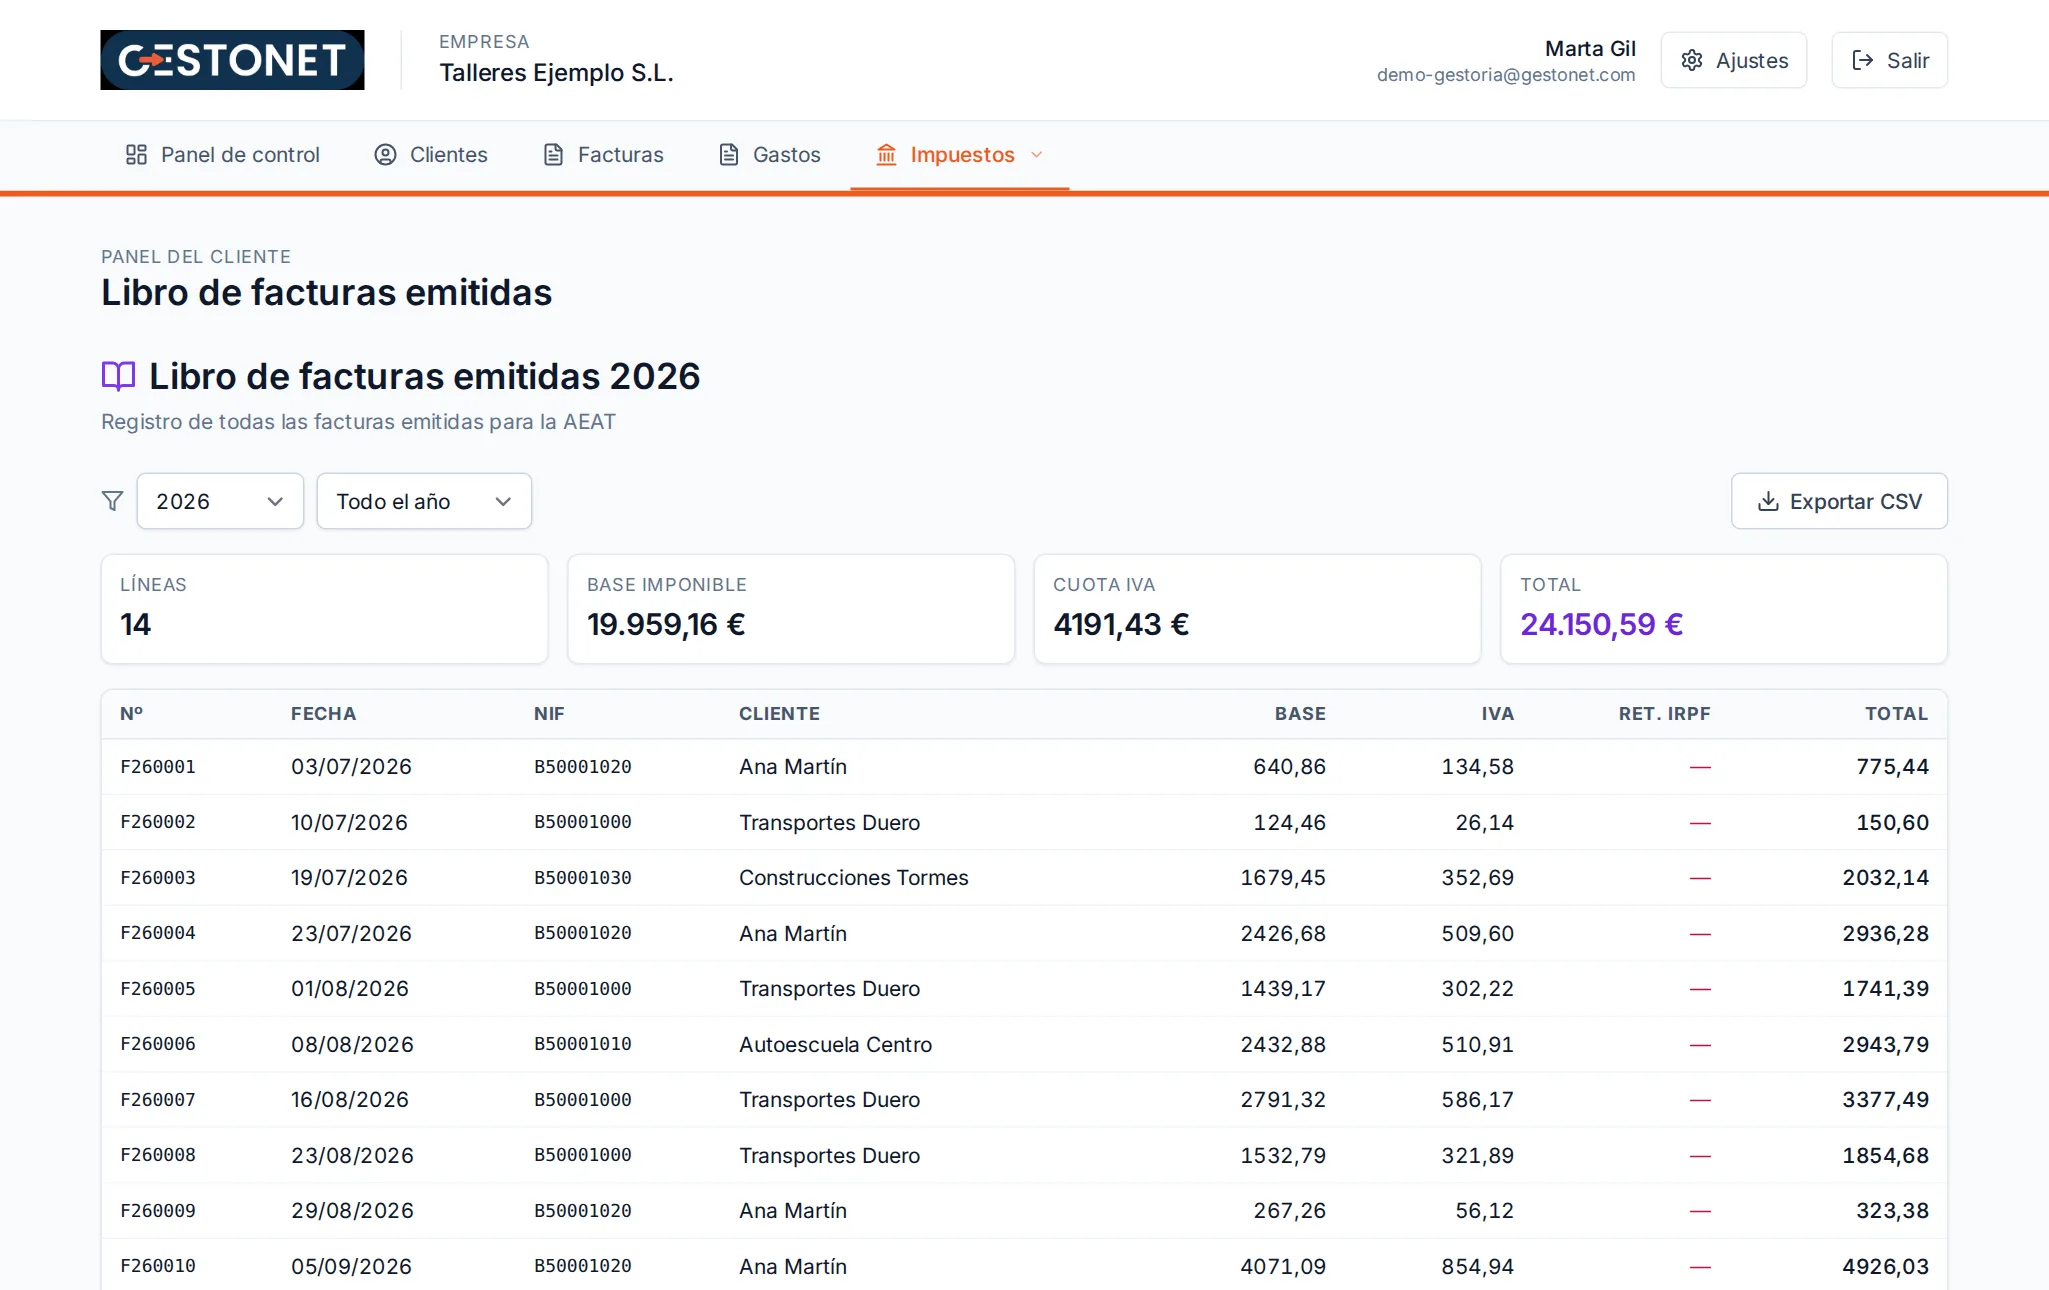Open Ajustes settings
The width and height of the screenshot is (2049, 1290).
click(1734, 60)
